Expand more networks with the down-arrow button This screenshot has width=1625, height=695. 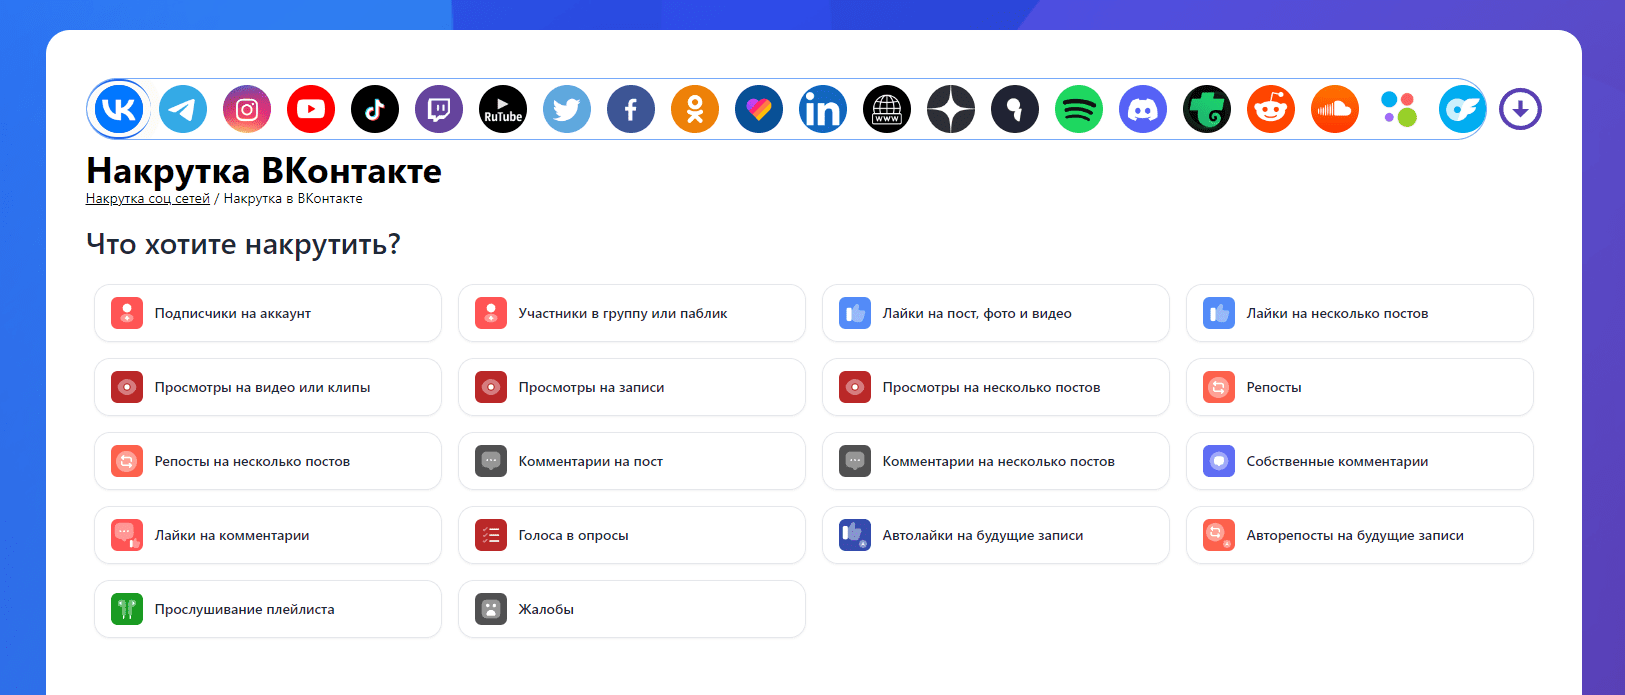pos(1520,109)
